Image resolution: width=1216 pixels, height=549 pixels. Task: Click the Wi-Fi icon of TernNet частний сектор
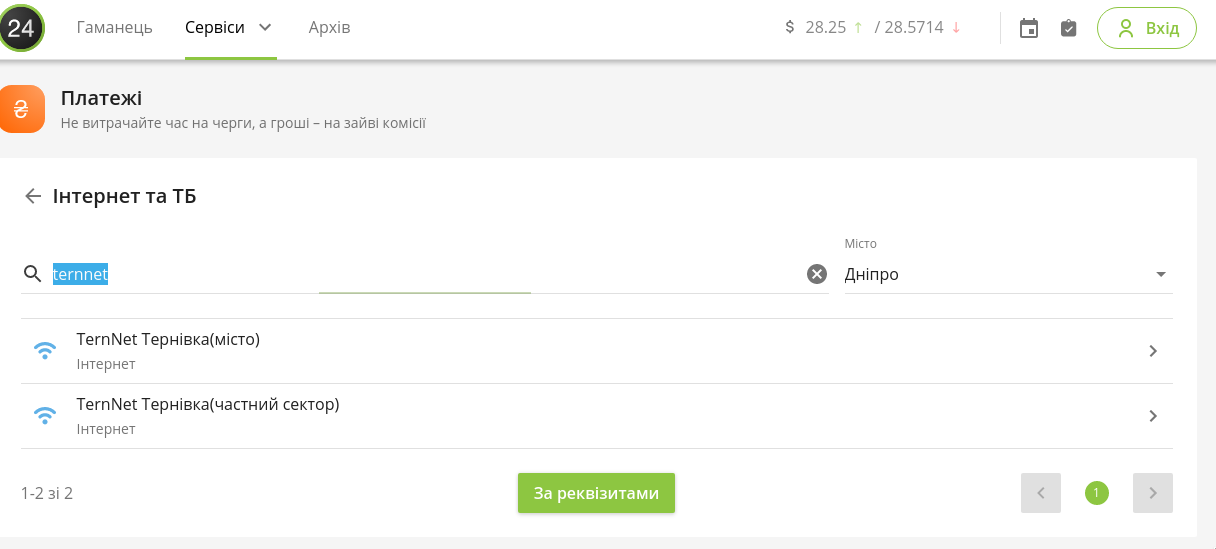pyautogui.click(x=45, y=416)
